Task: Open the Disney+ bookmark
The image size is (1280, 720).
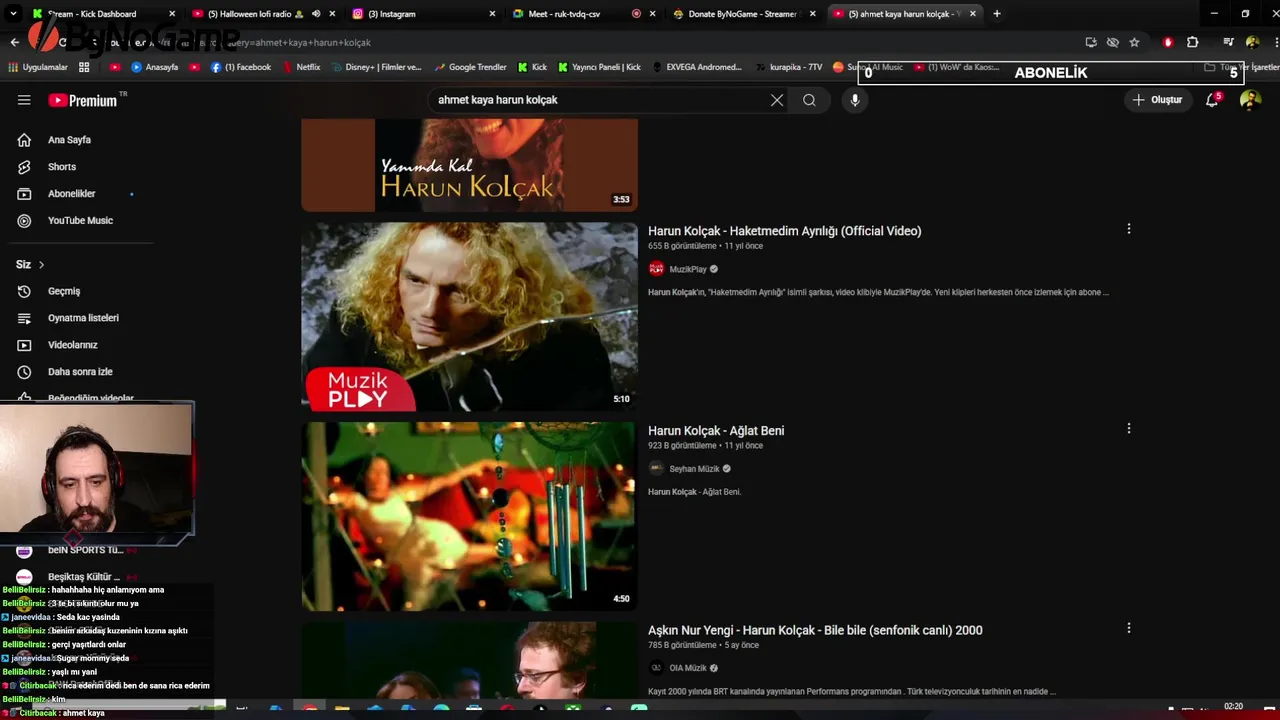Action: click(x=375, y=67)
